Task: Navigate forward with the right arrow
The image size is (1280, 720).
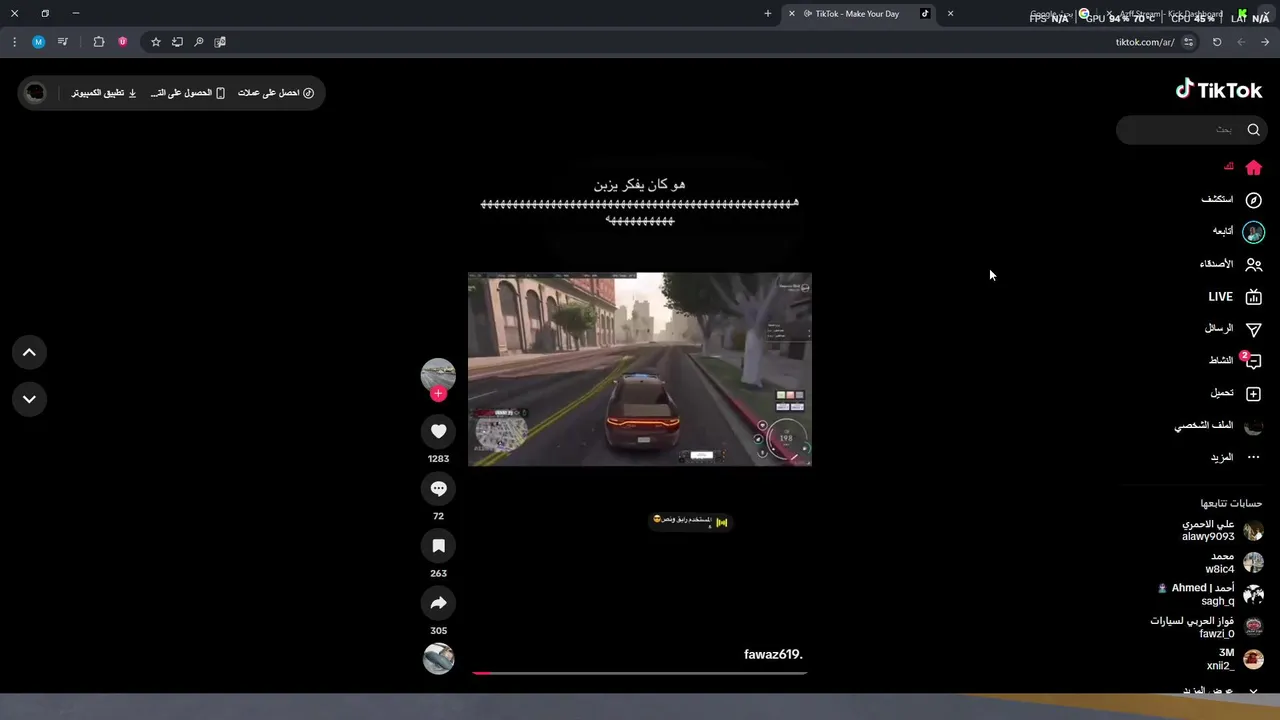Action: pos(1265,42)
